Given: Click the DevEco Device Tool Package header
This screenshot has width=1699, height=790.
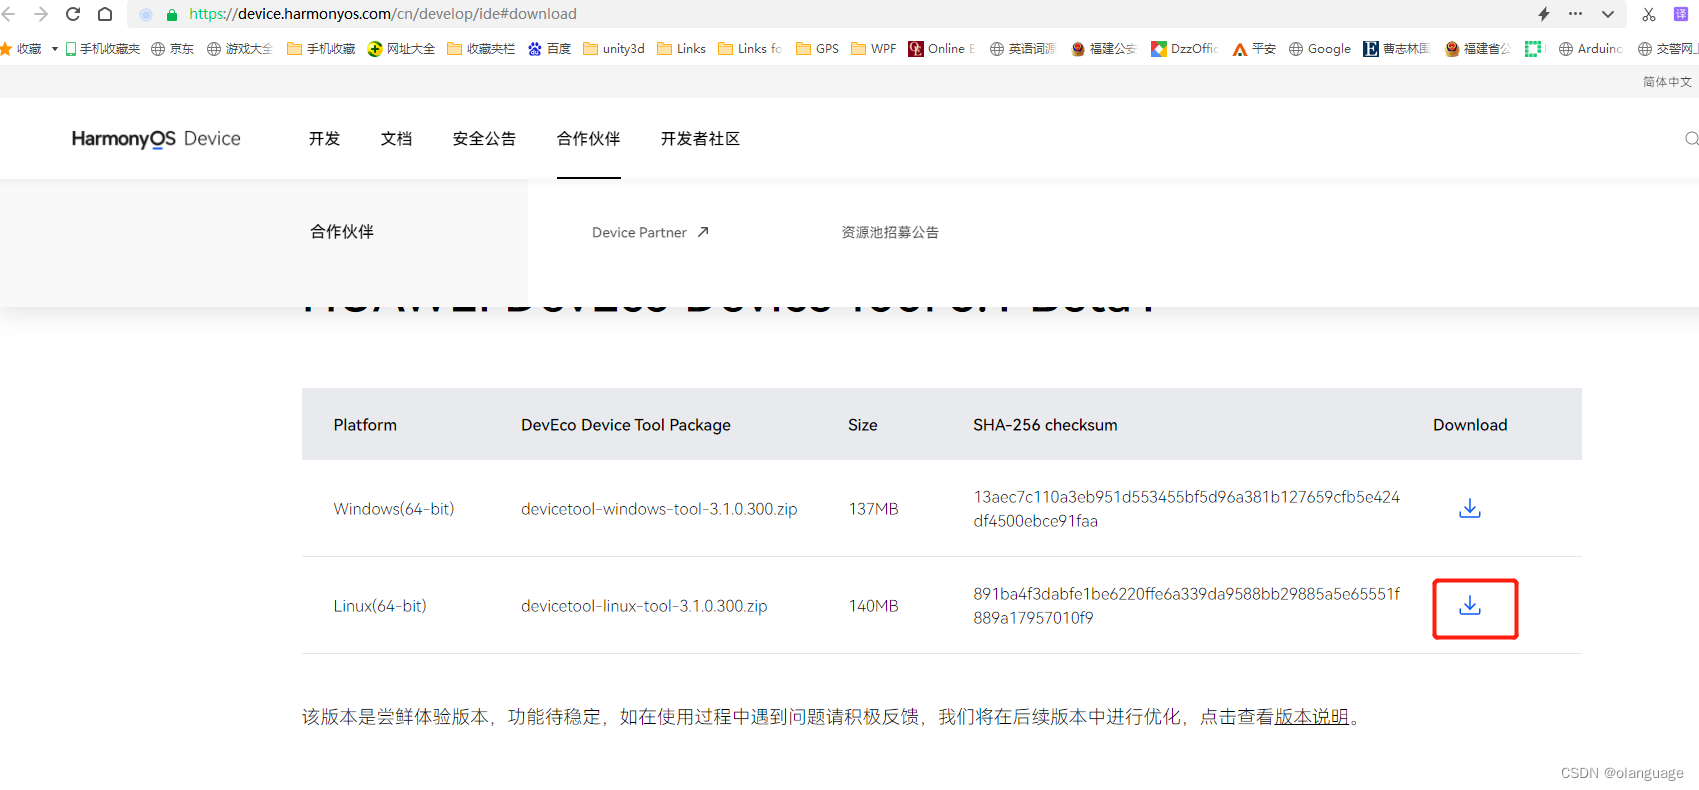Looking at the screenshot, I should pos(625,425).
